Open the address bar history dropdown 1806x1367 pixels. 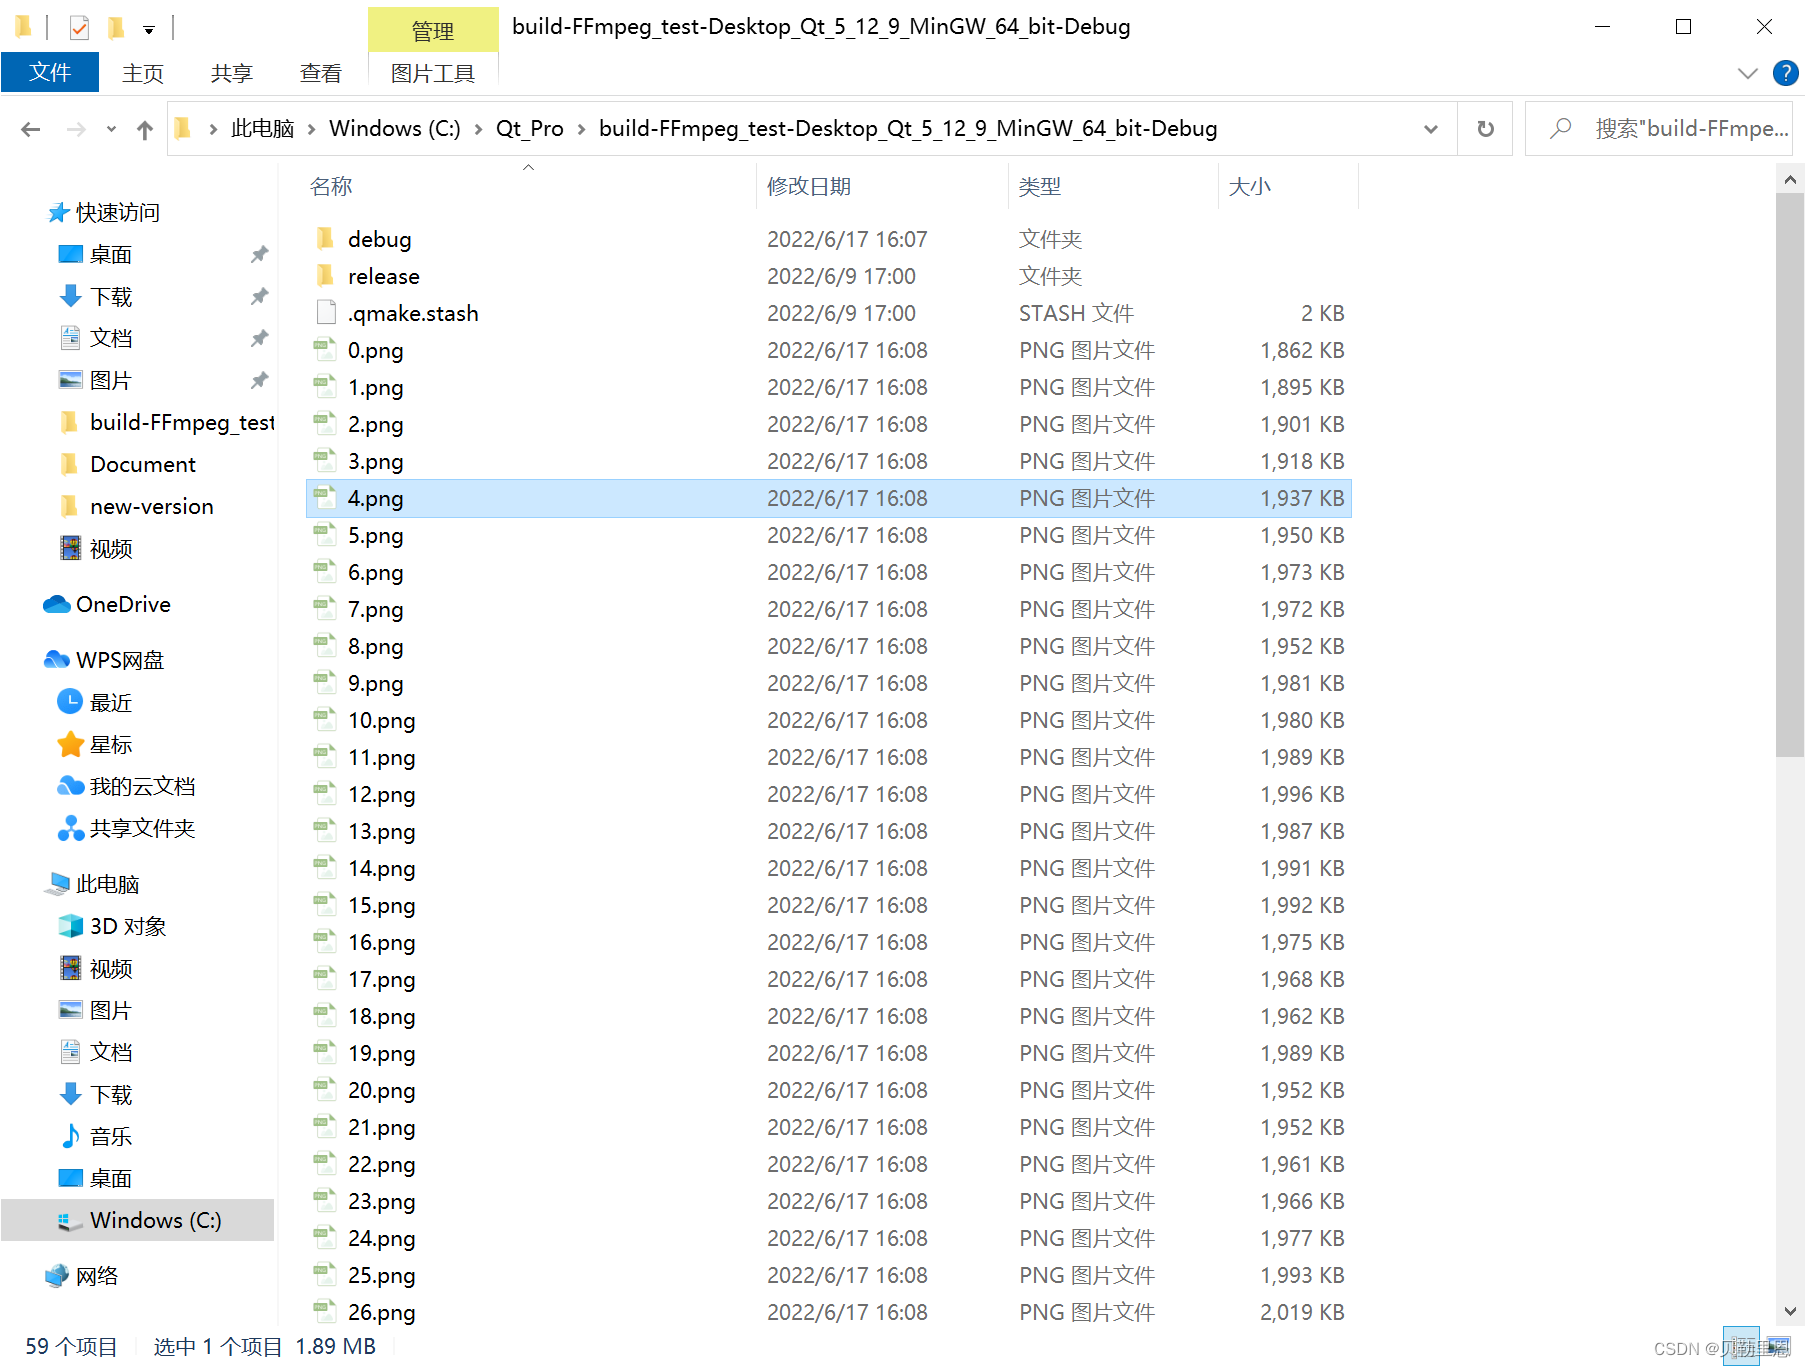tap(1431, 129)
